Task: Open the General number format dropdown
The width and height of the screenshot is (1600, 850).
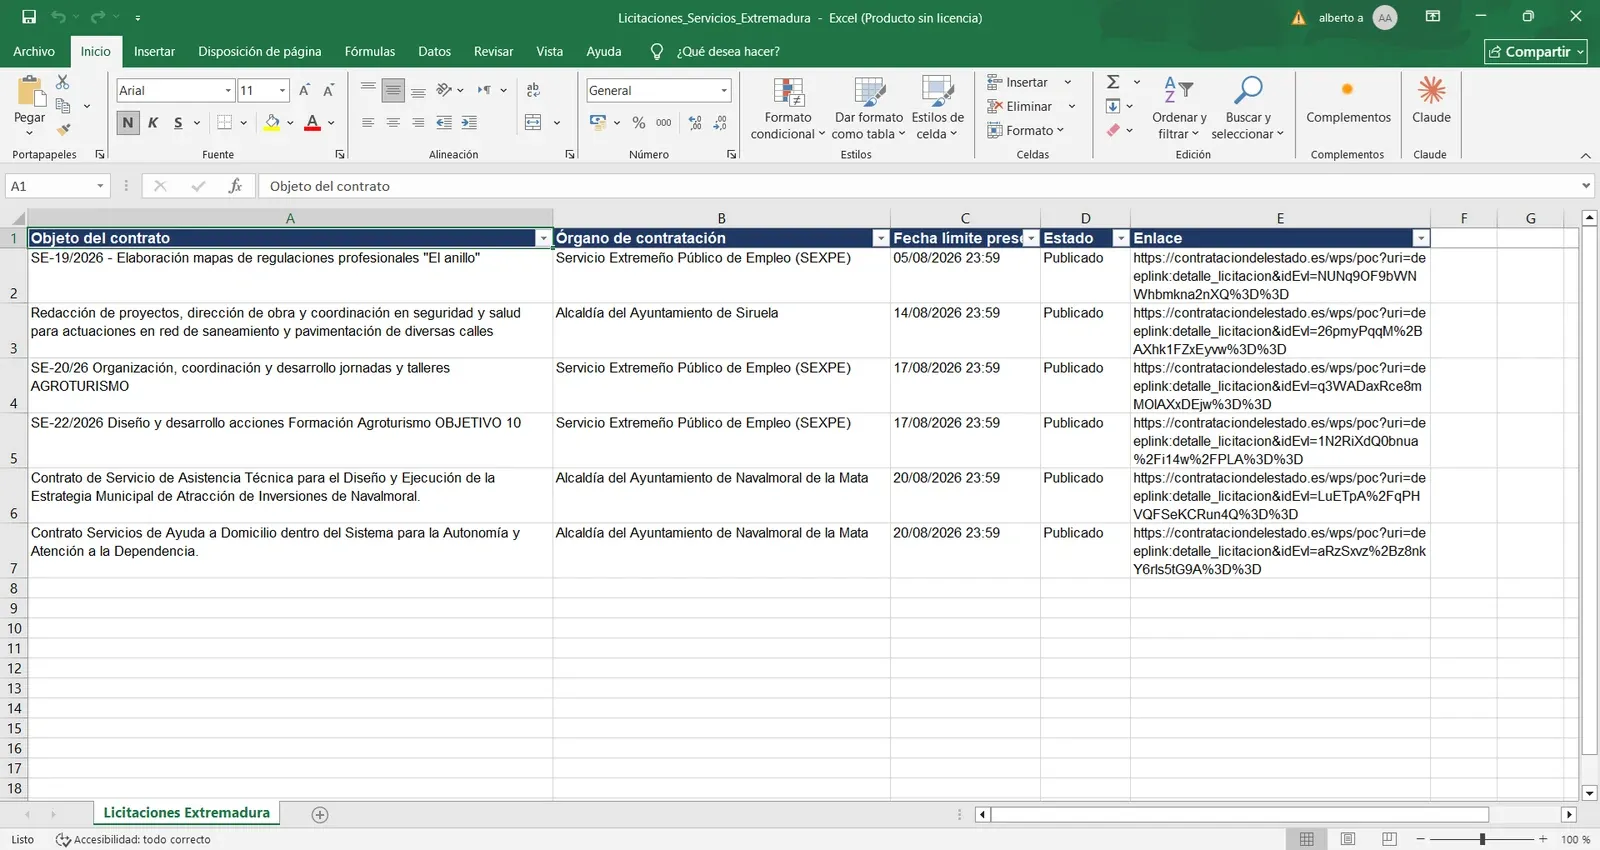Action: (724, 90)
